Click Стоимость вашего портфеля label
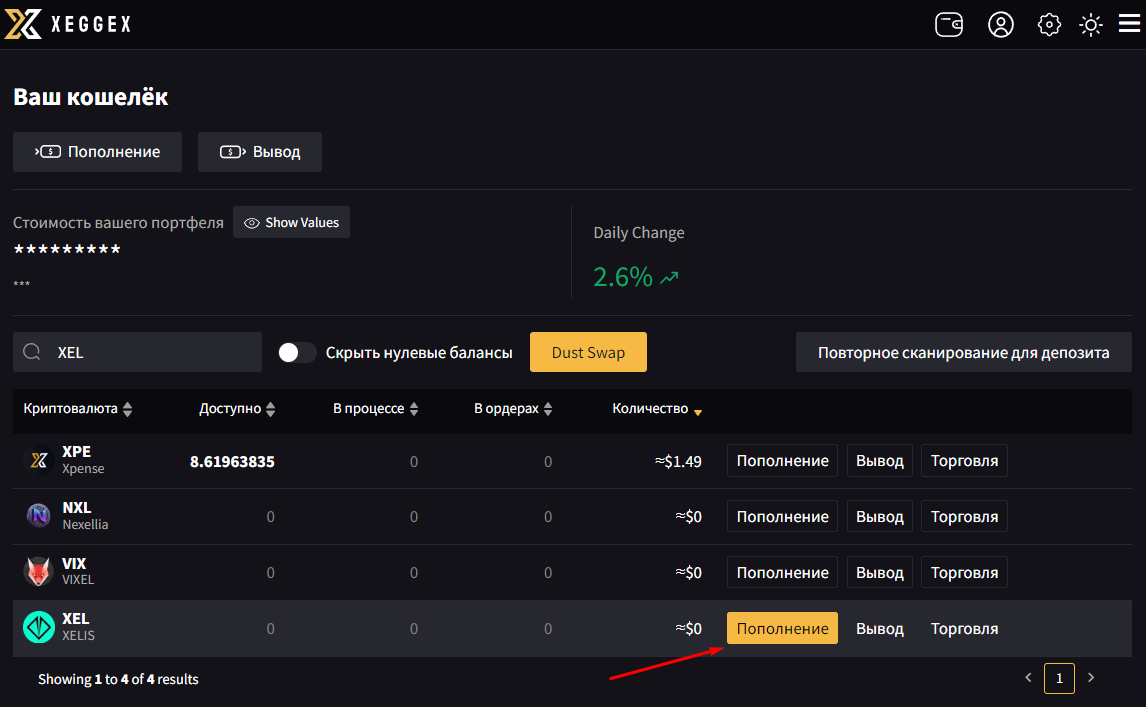The image size is (1146, 707). pyautogui.click(x=118, y=223)
